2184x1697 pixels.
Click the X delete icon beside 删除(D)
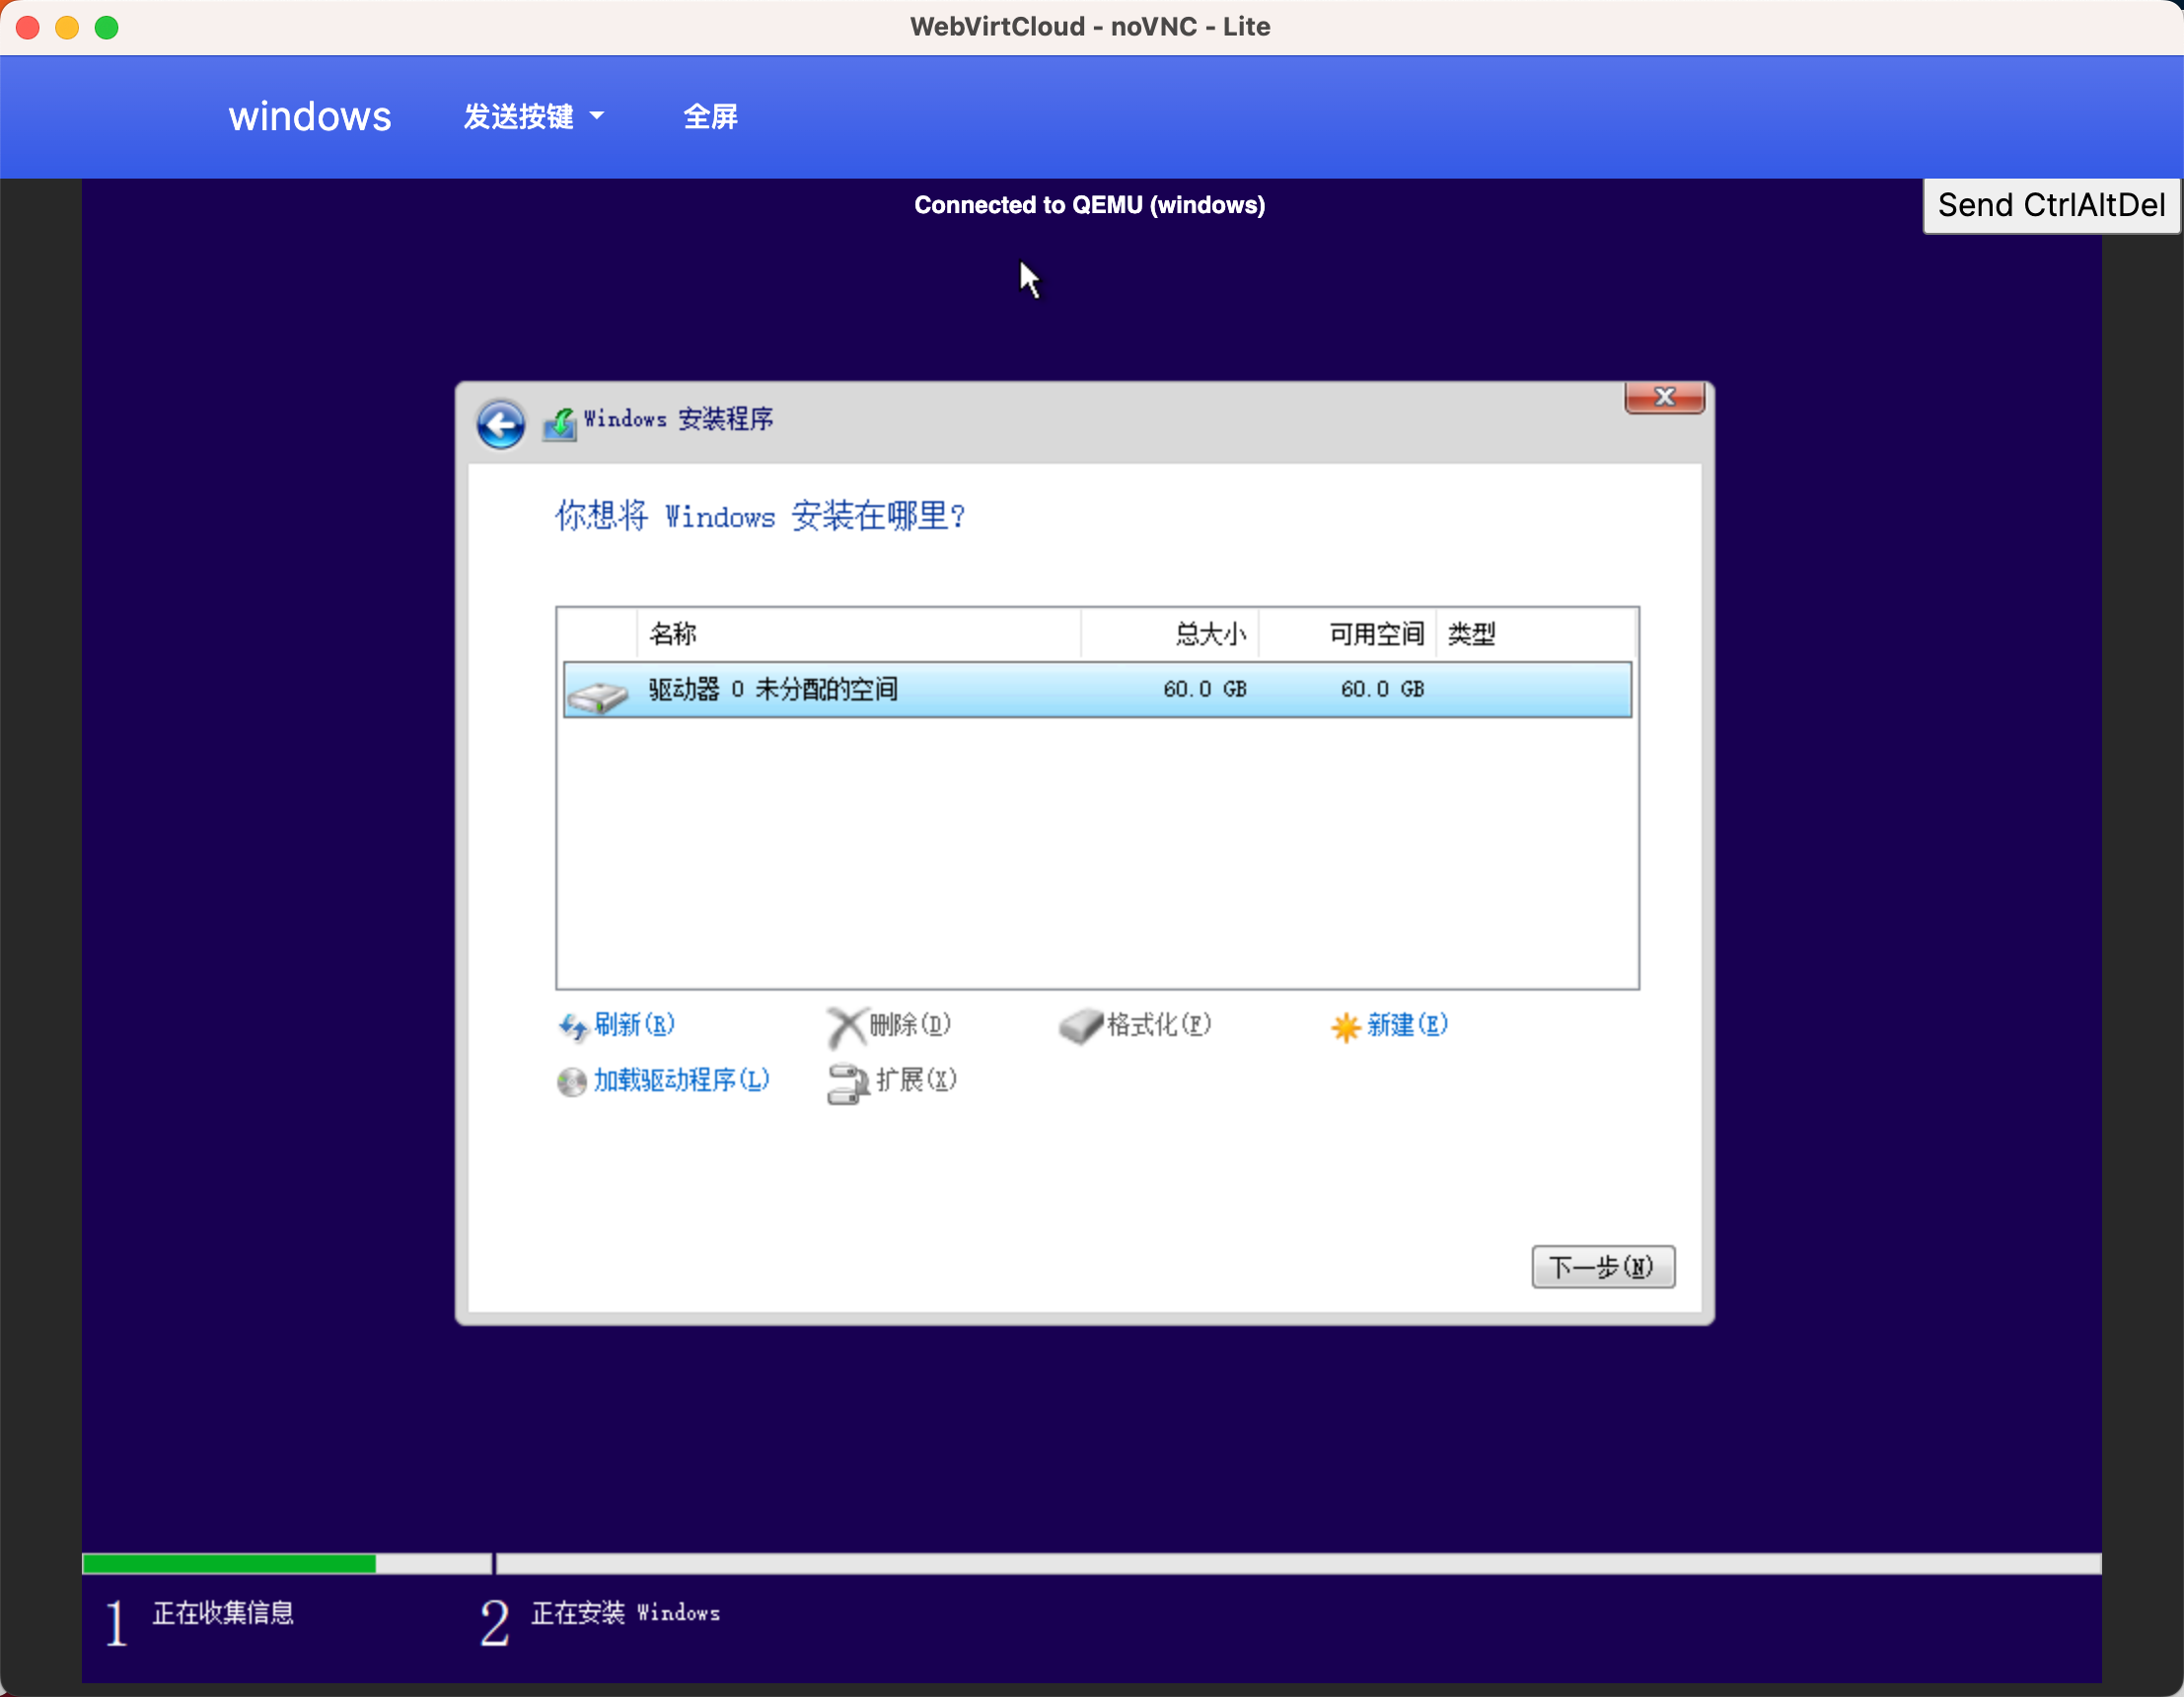tap(845, 1026)
